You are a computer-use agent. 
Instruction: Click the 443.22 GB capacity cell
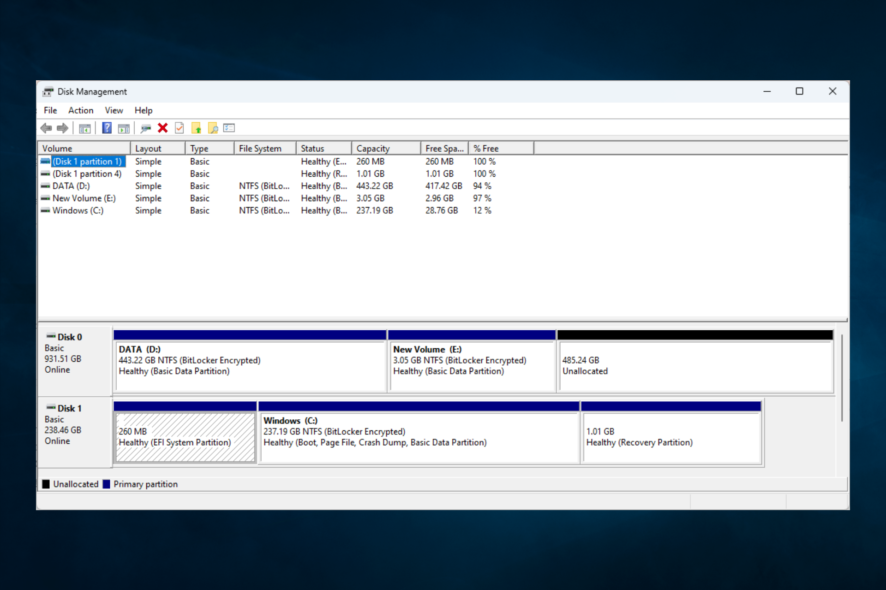pyautogui.click(x=375, y=186)
